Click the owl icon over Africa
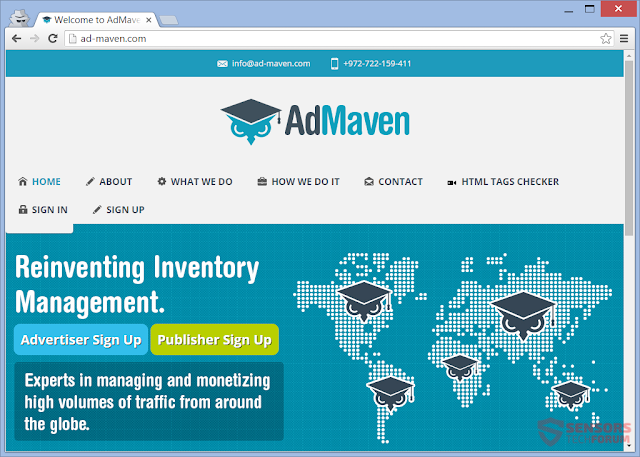This screenshot has height=457, width=640. [x=460, y=368]
